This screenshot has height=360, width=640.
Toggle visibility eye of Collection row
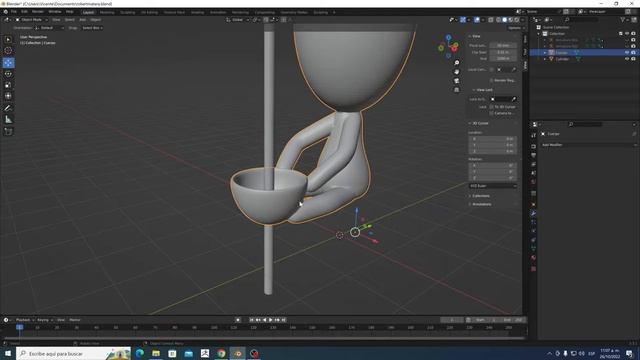pos(627,34)
